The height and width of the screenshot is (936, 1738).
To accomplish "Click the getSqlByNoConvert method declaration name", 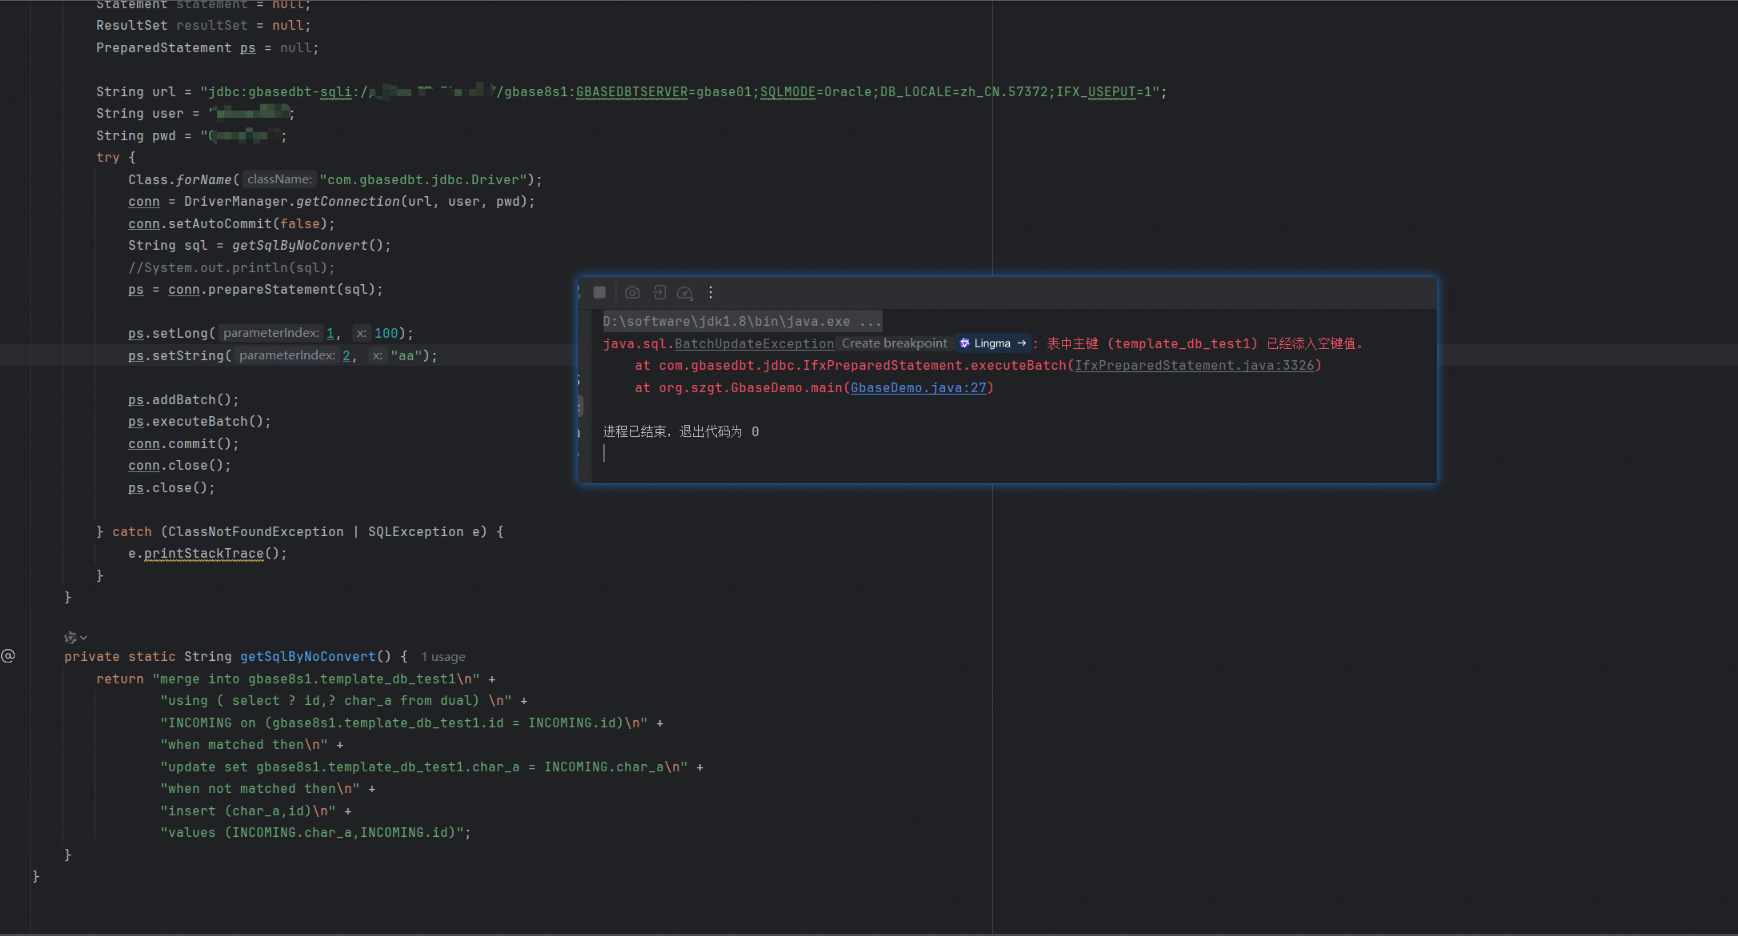I will 308,657.
